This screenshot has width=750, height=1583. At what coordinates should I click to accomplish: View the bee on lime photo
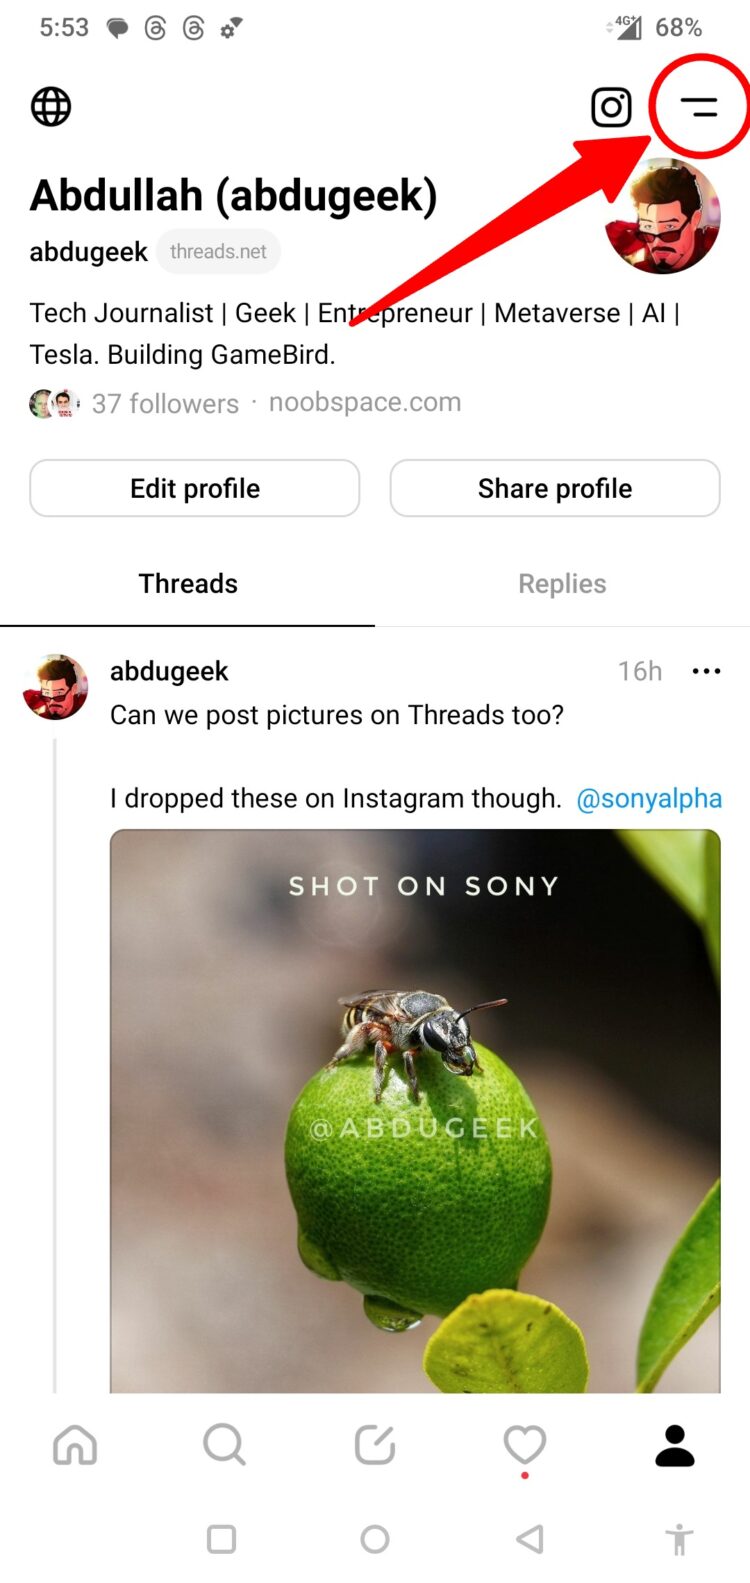415,1110
